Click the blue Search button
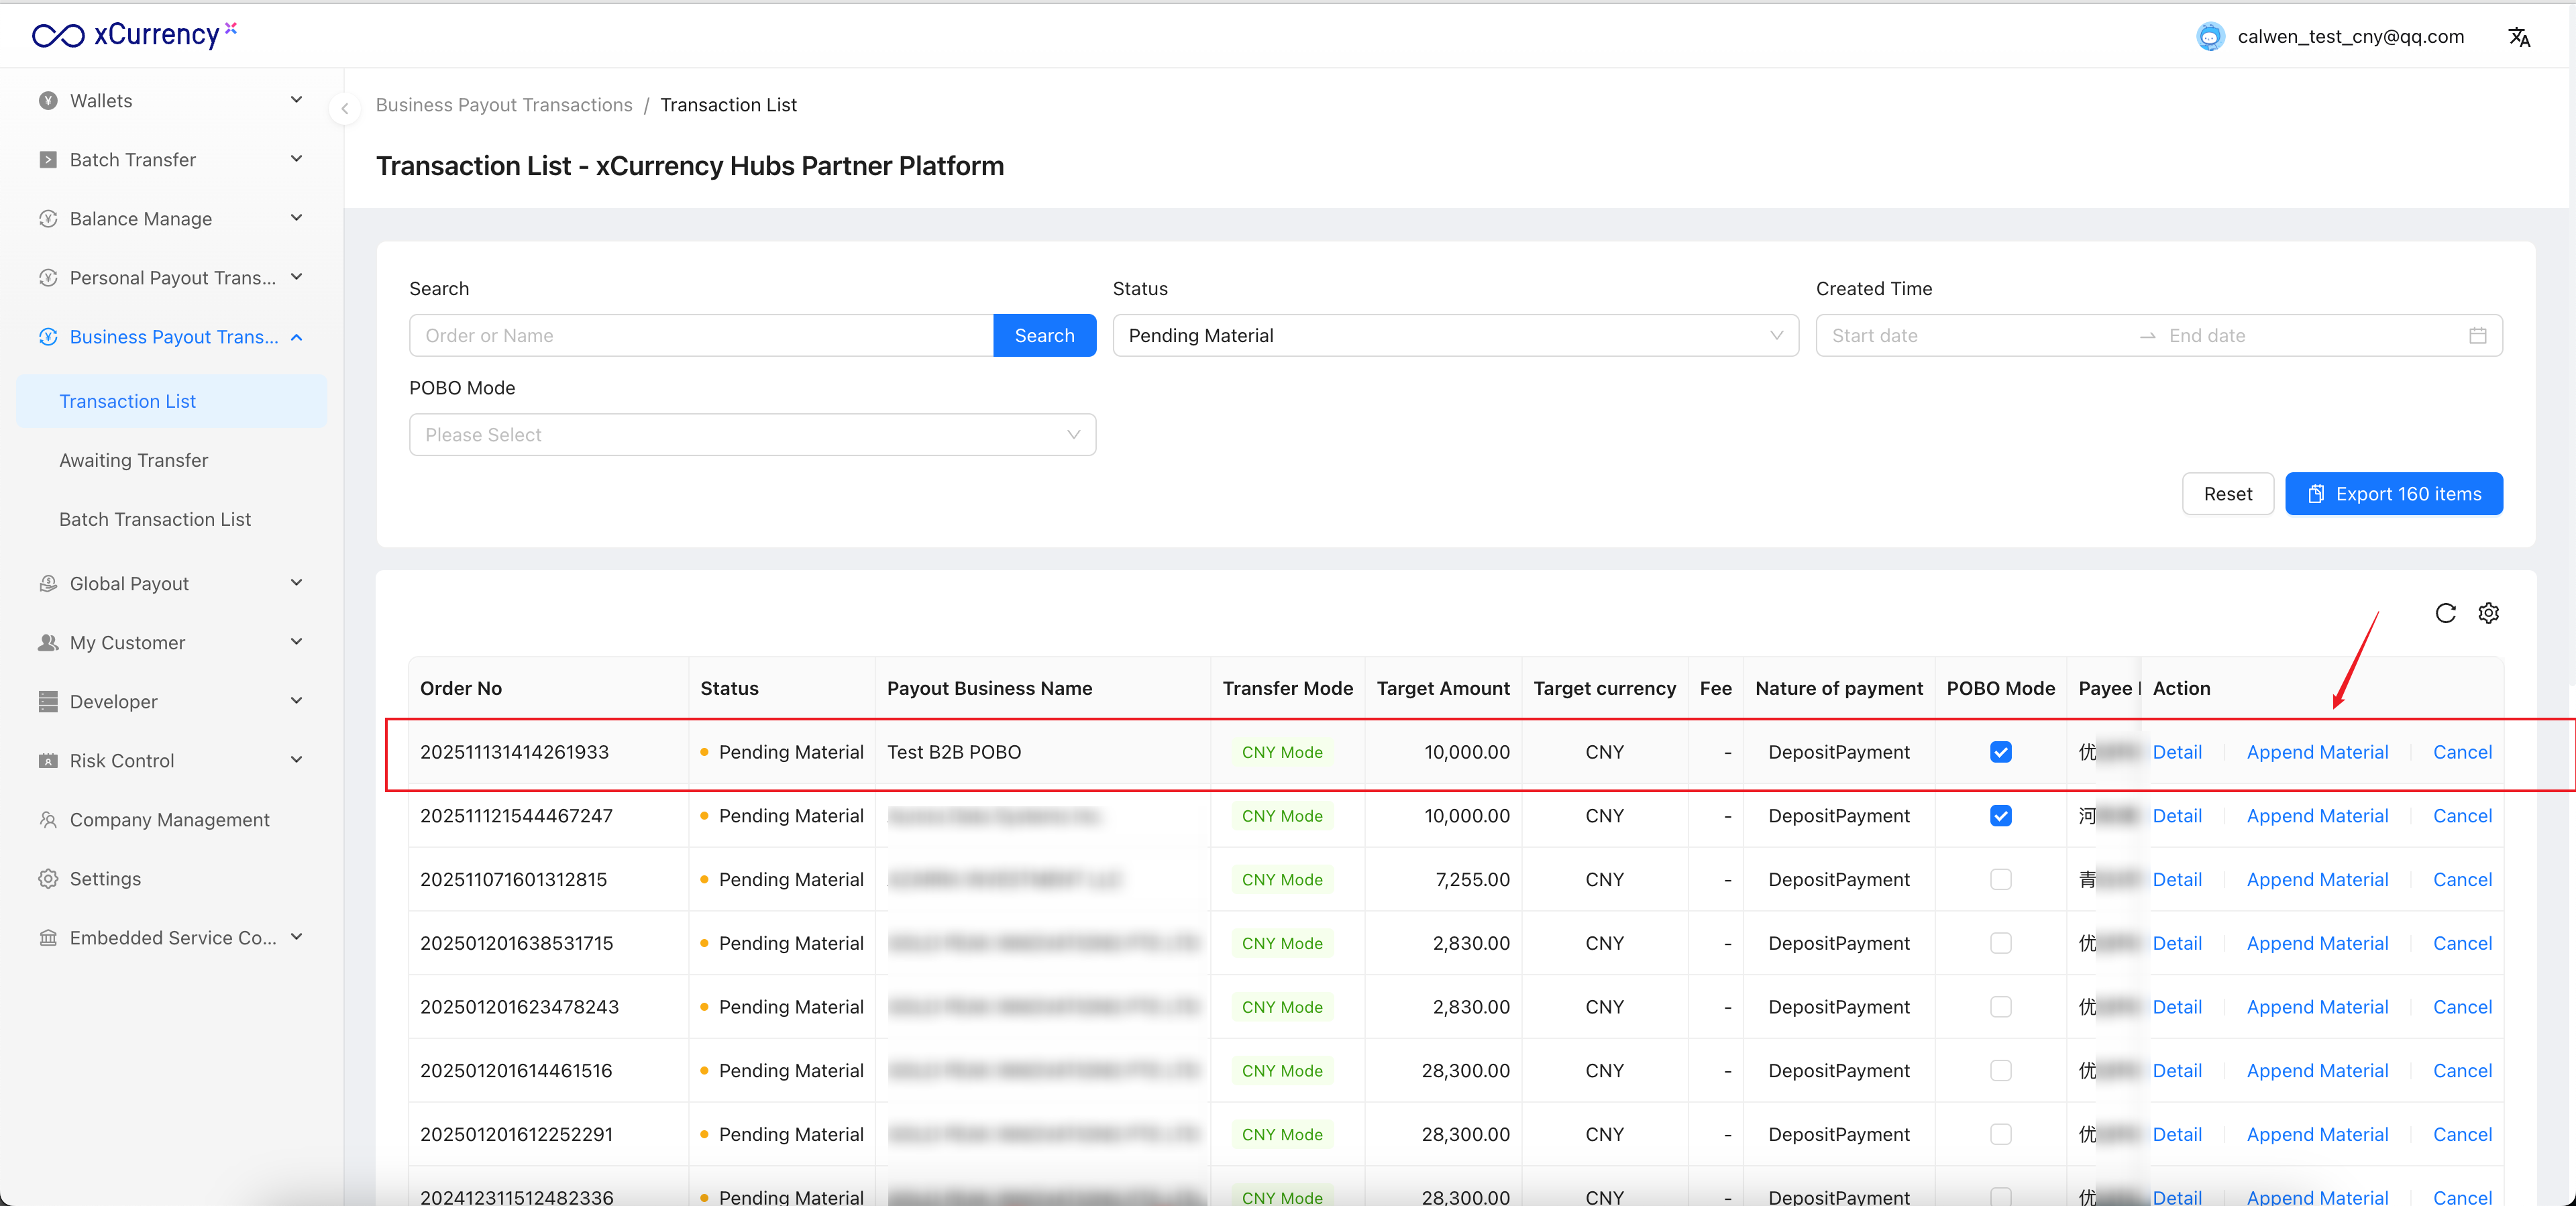The height and width of the screenshot is (1206, 2576). pos(1044,336)
